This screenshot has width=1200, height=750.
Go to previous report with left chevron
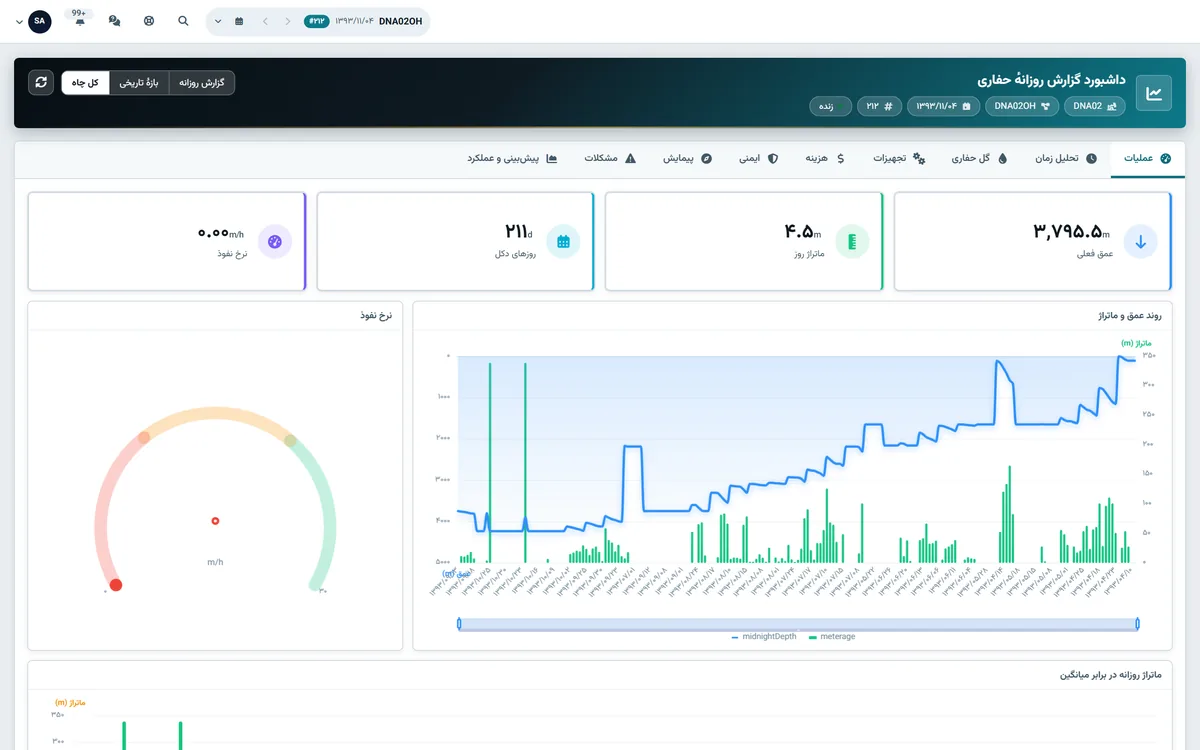(x=265, y=21)
